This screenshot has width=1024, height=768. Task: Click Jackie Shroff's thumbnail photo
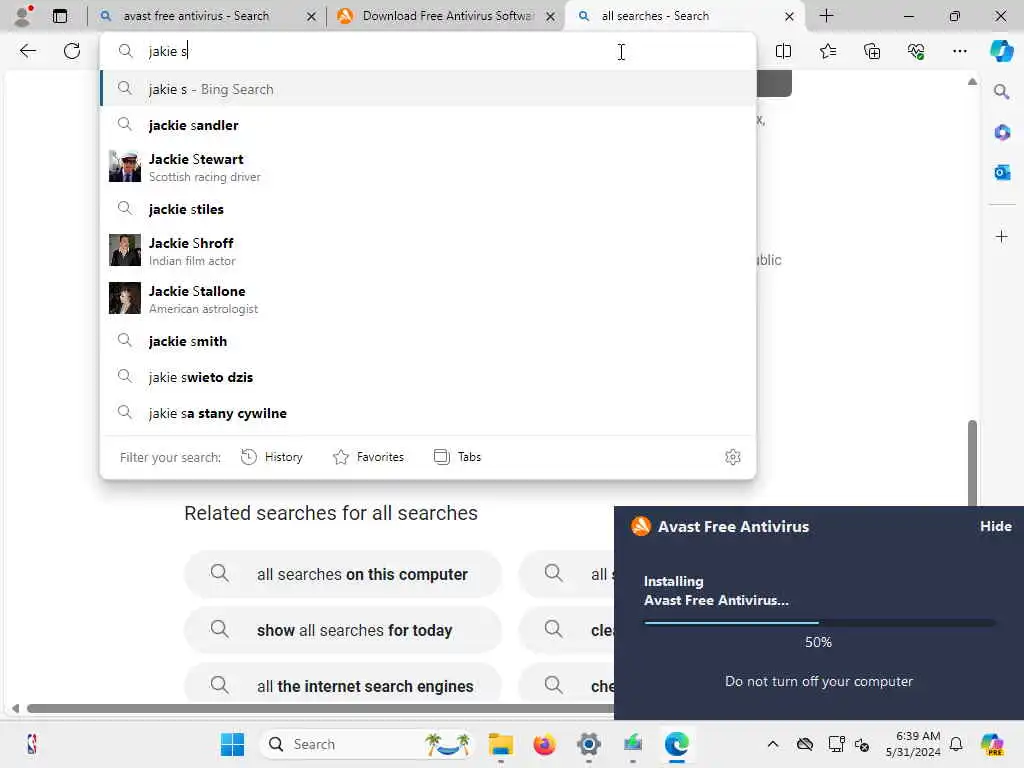[x=125, y=250]
